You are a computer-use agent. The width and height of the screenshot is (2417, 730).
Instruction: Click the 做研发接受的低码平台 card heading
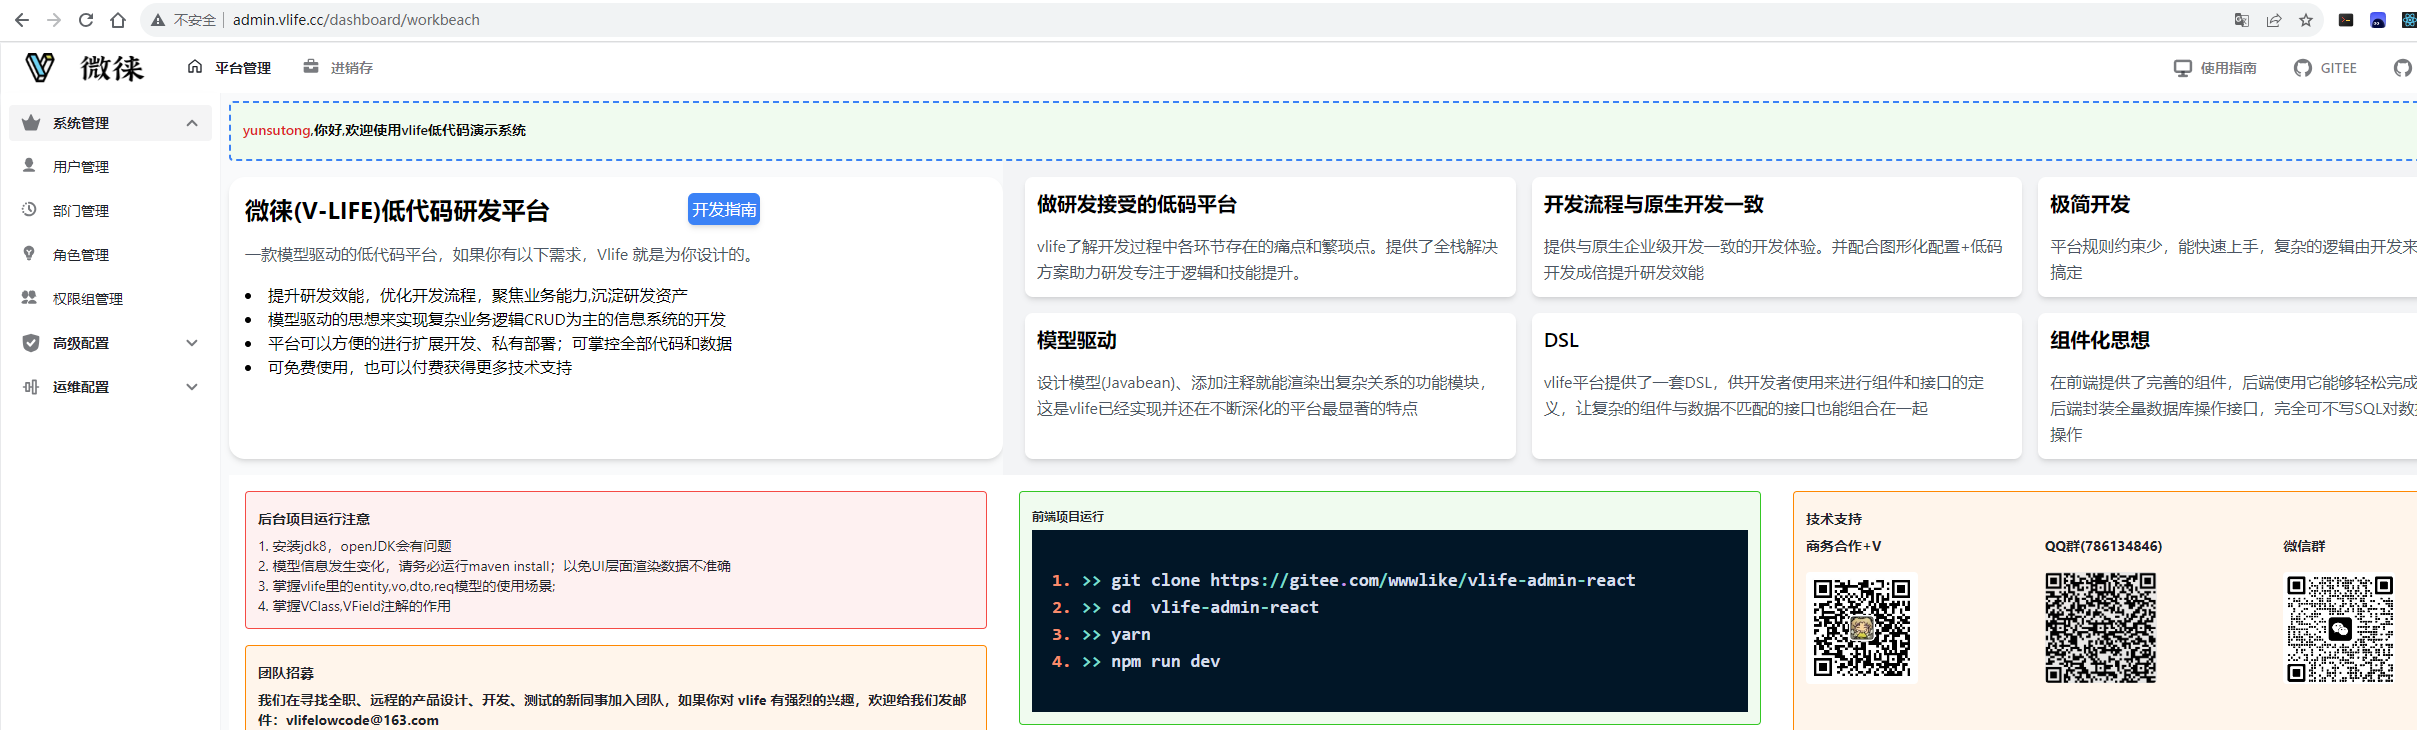coord(1137,205)
